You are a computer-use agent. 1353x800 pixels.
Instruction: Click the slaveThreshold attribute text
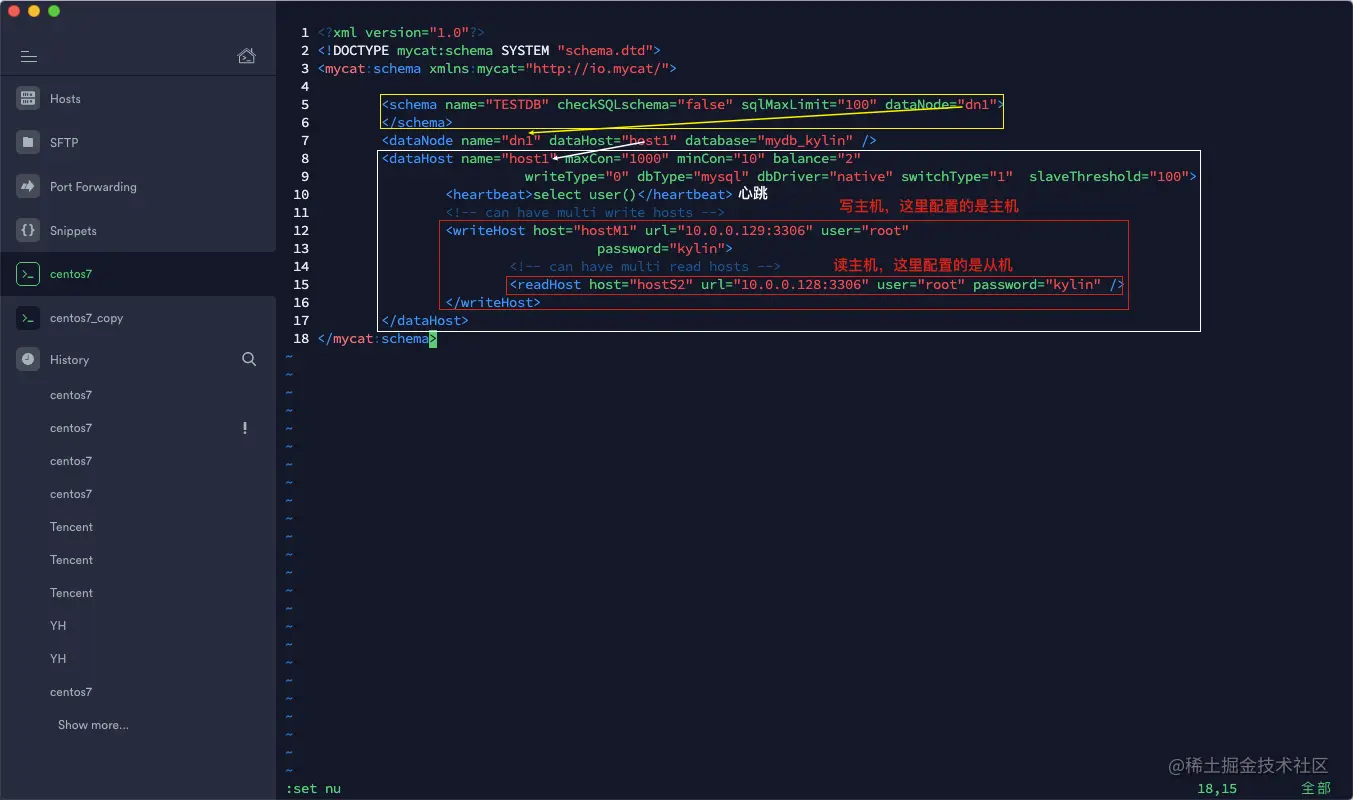(x=1085, y=177)
